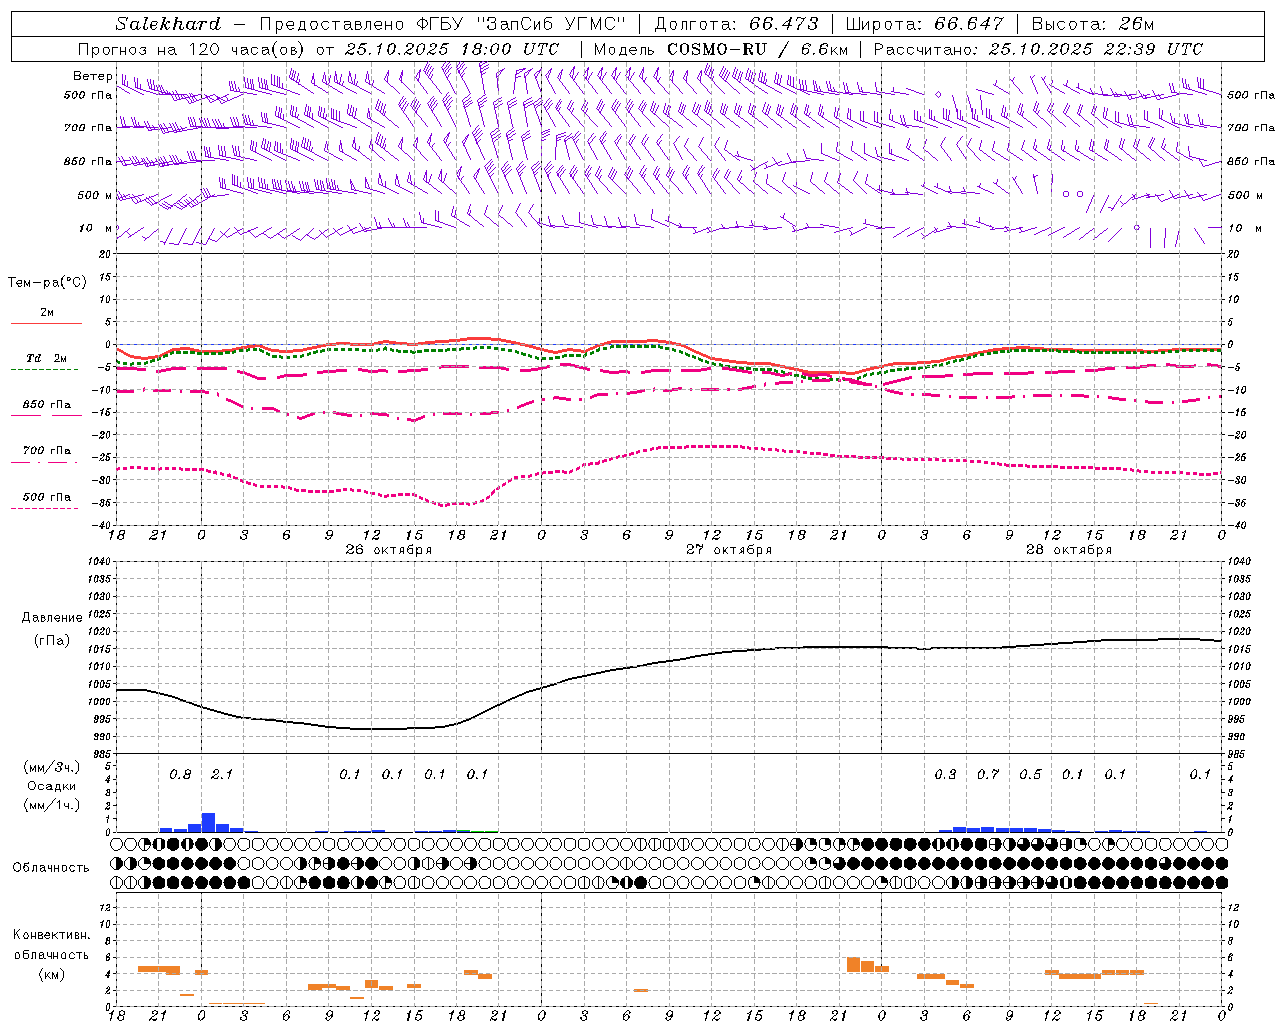This screenshot has width=1280, height=1024.
Task: Select the 'Широта: 66.647' latitude text
Action: coord(924,24)
